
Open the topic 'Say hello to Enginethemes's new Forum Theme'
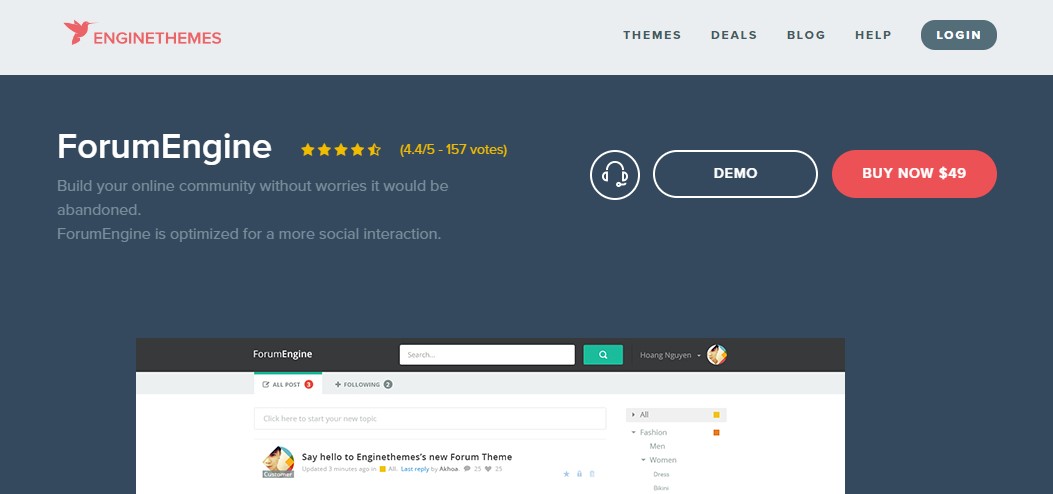(x=406, y=456)
